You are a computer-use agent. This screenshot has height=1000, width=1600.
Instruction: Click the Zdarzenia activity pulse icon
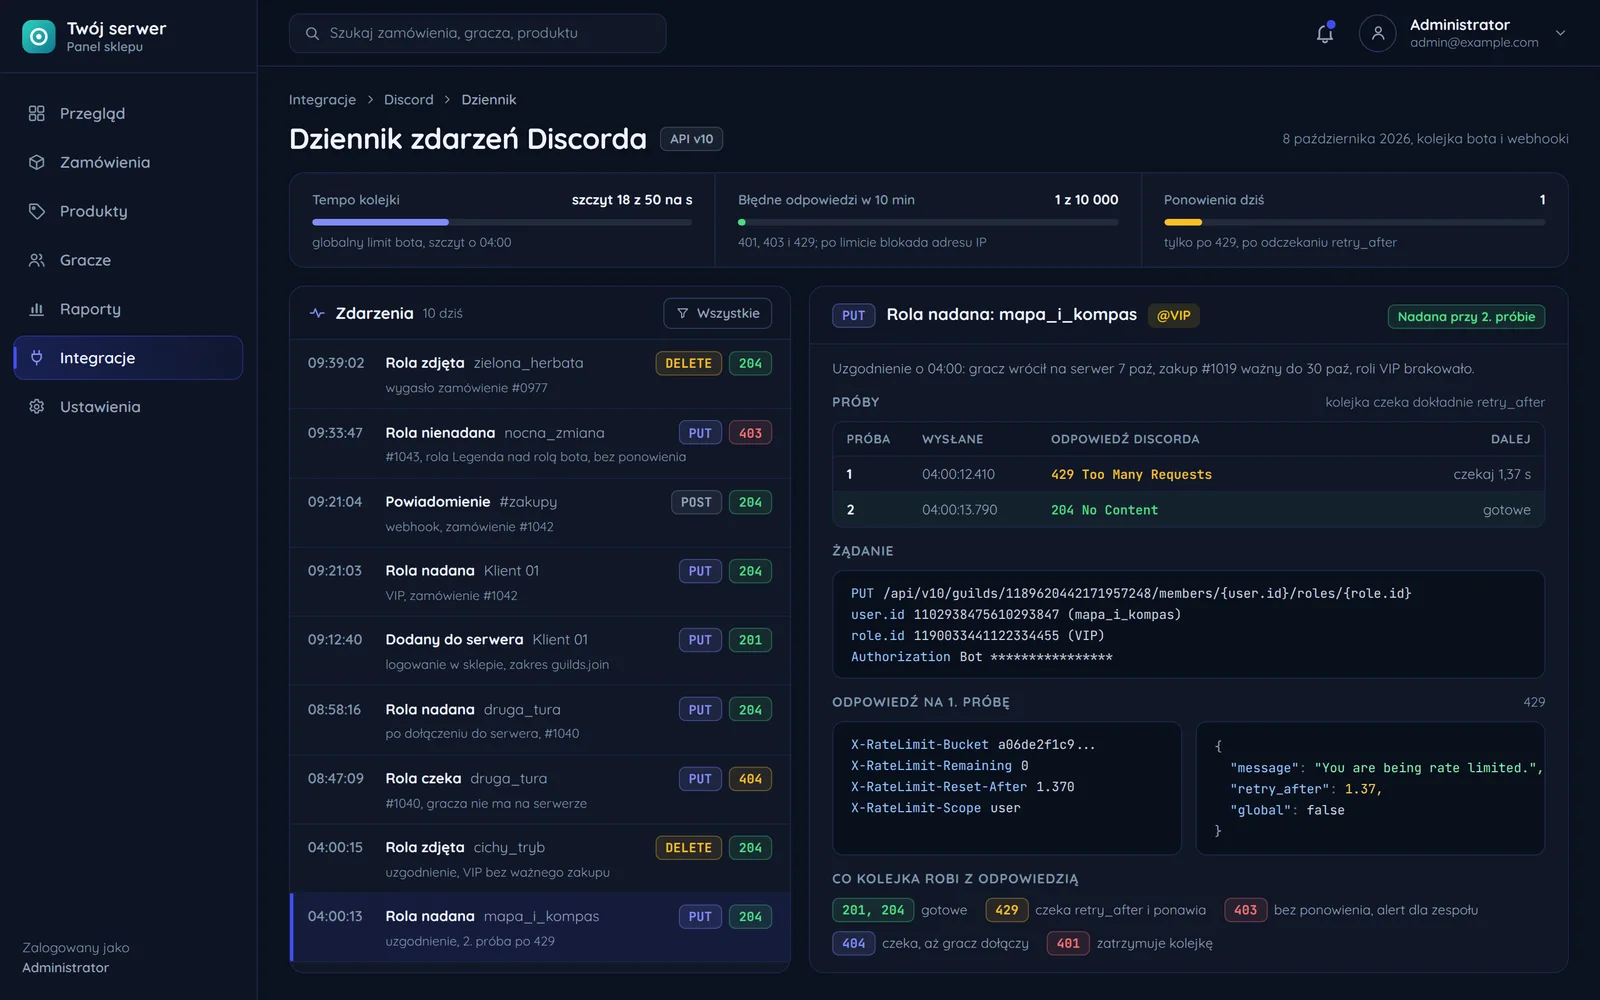(x=317, y=313)
